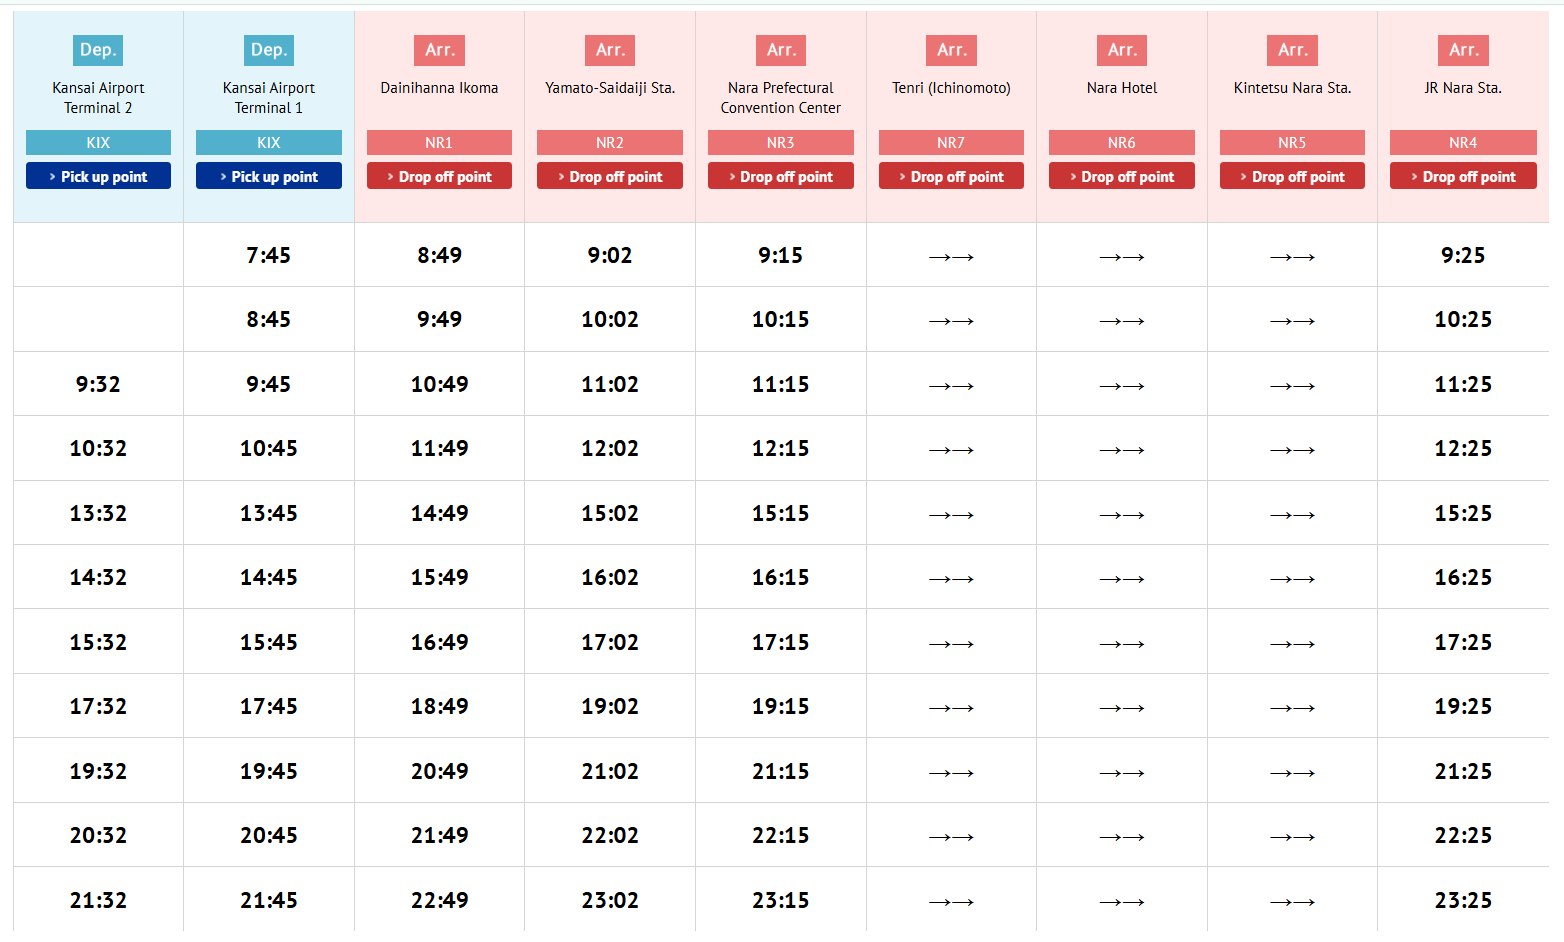Click the KIX label under Terminal 2
Image resolution: width=1564 pixels, height=942 pixels.
[x=98, y=142]
